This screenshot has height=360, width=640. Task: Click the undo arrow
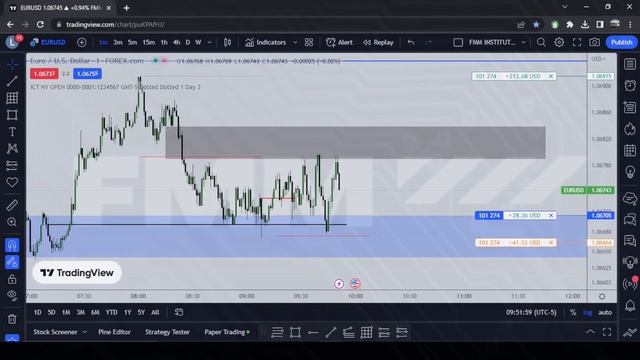pyautogui.click(x=411, y=42)
